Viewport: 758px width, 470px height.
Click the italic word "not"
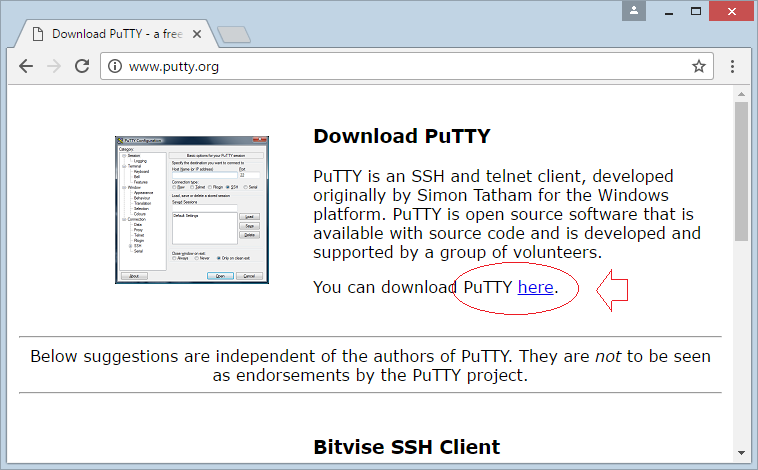[x=608, y=356]
